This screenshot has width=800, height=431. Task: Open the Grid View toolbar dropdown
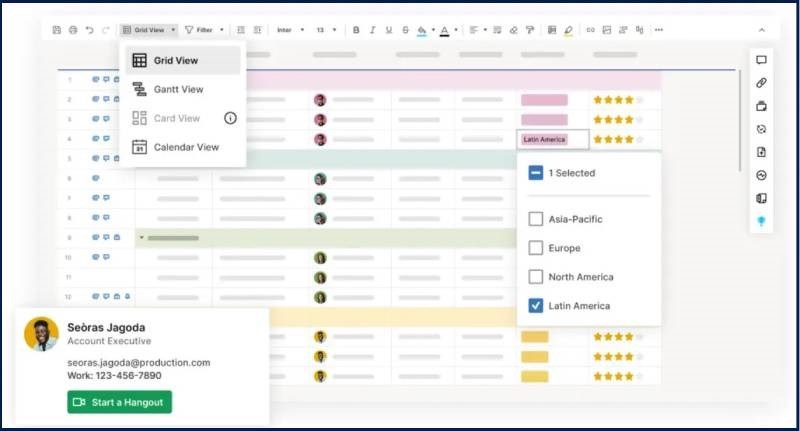click(x=149, y=30)
